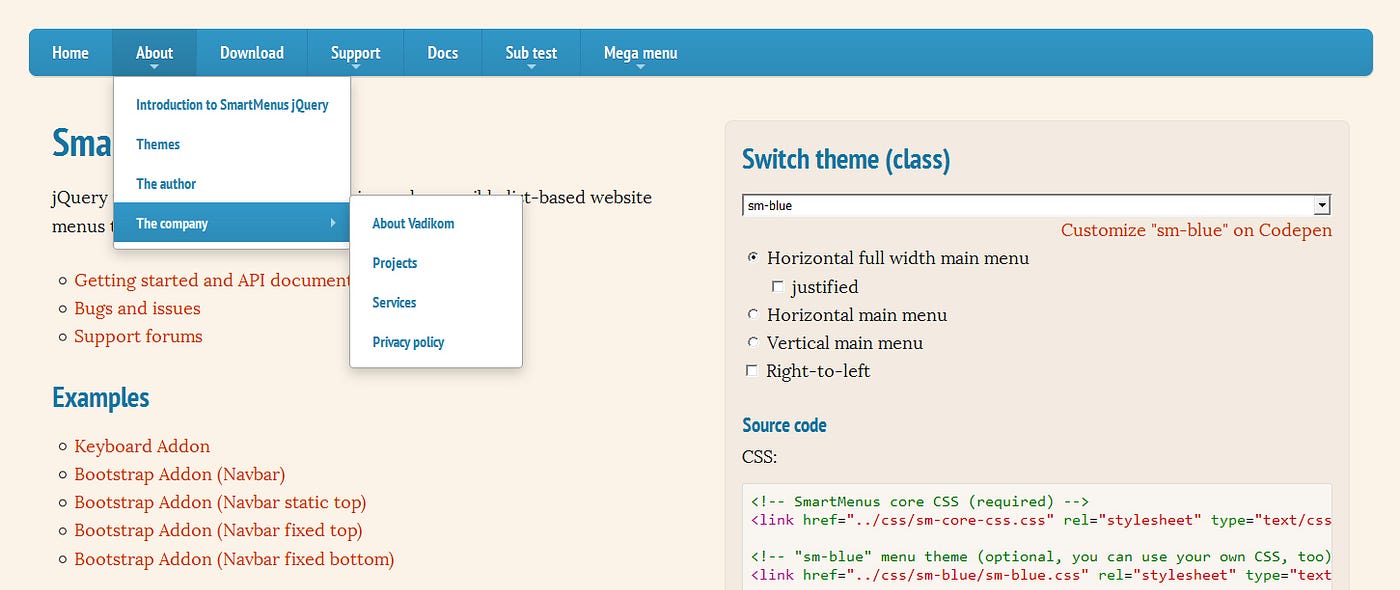Open the Mega menu dropdown
1400x590 pixels.
[x=640, y=52]
